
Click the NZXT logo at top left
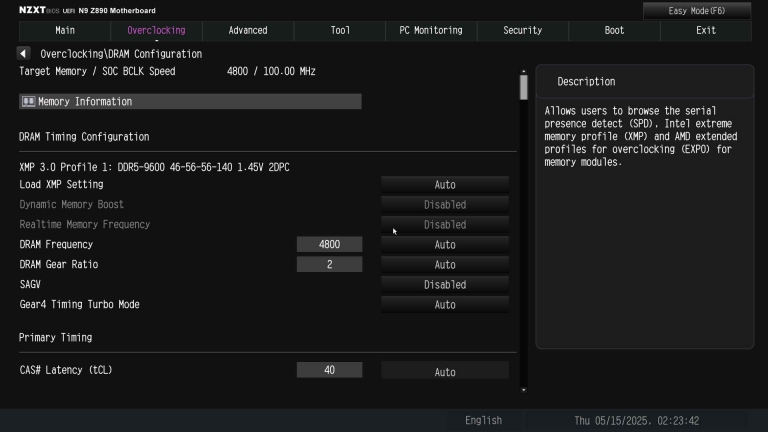[x=32, y=10]
